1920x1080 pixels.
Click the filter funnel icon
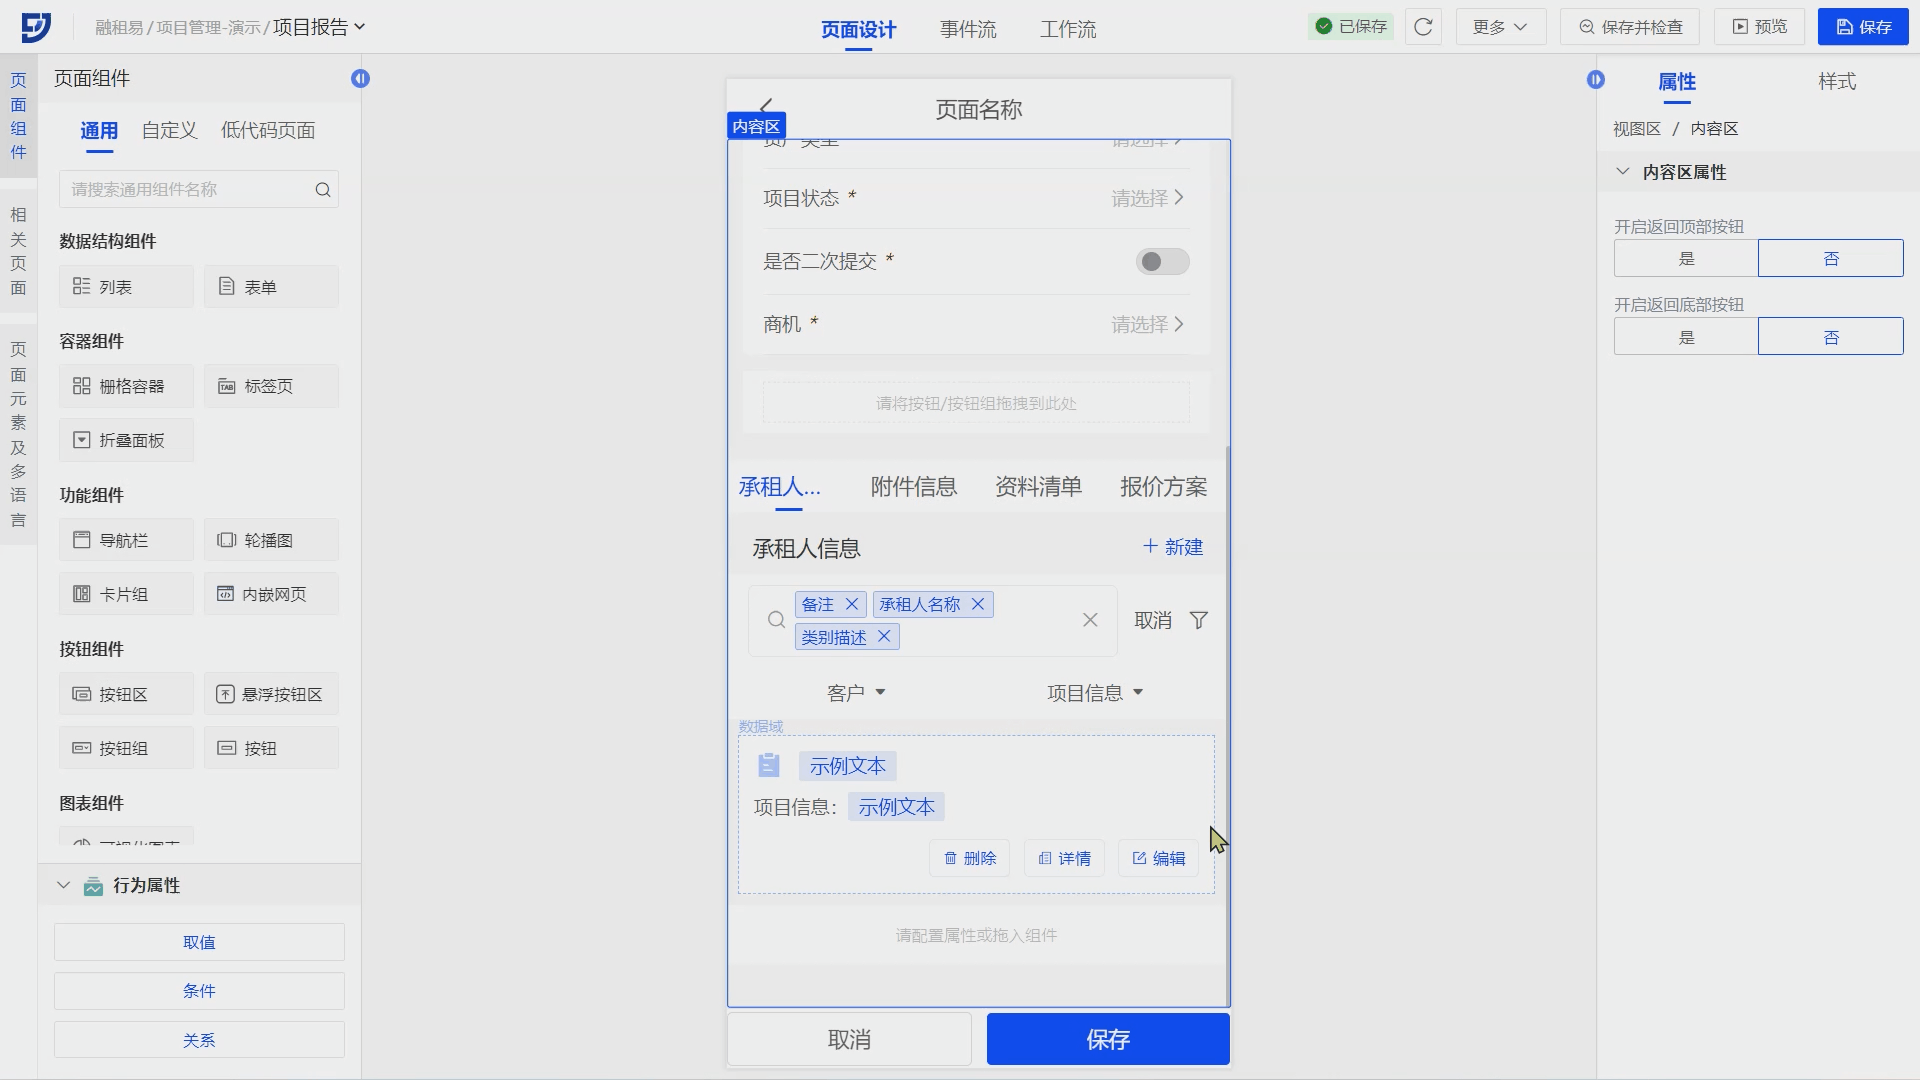(x=1198, y=621)
